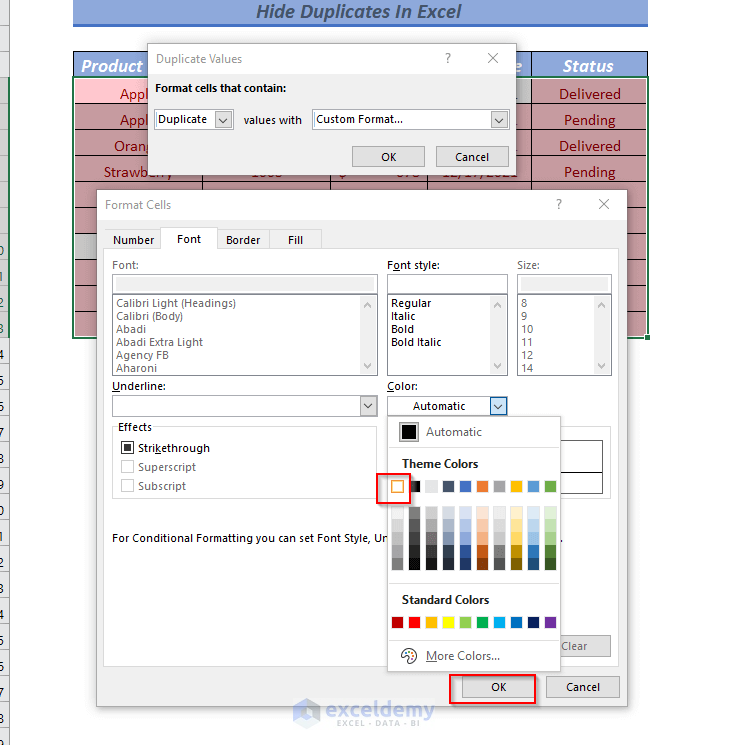This screenshot has width=729, height=745.
Task: Choose light green standard color
Action: pyautogui.click(x=466, y=622)
